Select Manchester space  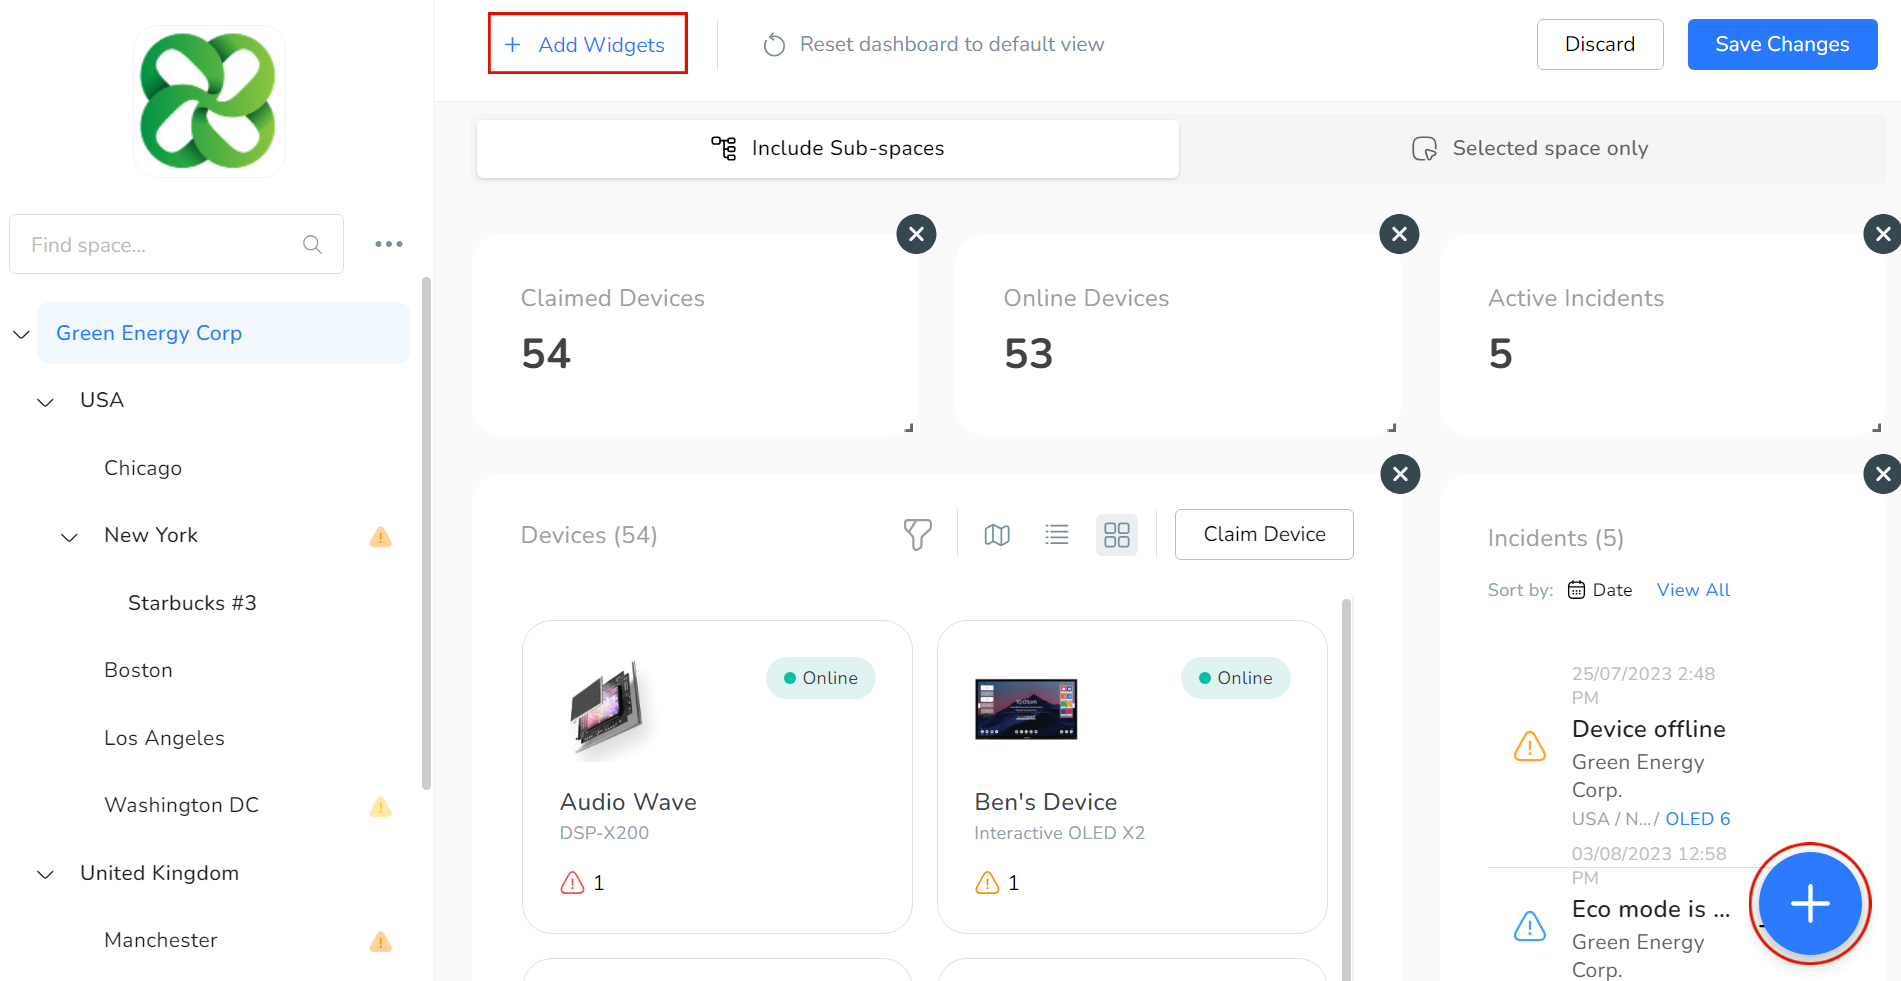(160, 940)
